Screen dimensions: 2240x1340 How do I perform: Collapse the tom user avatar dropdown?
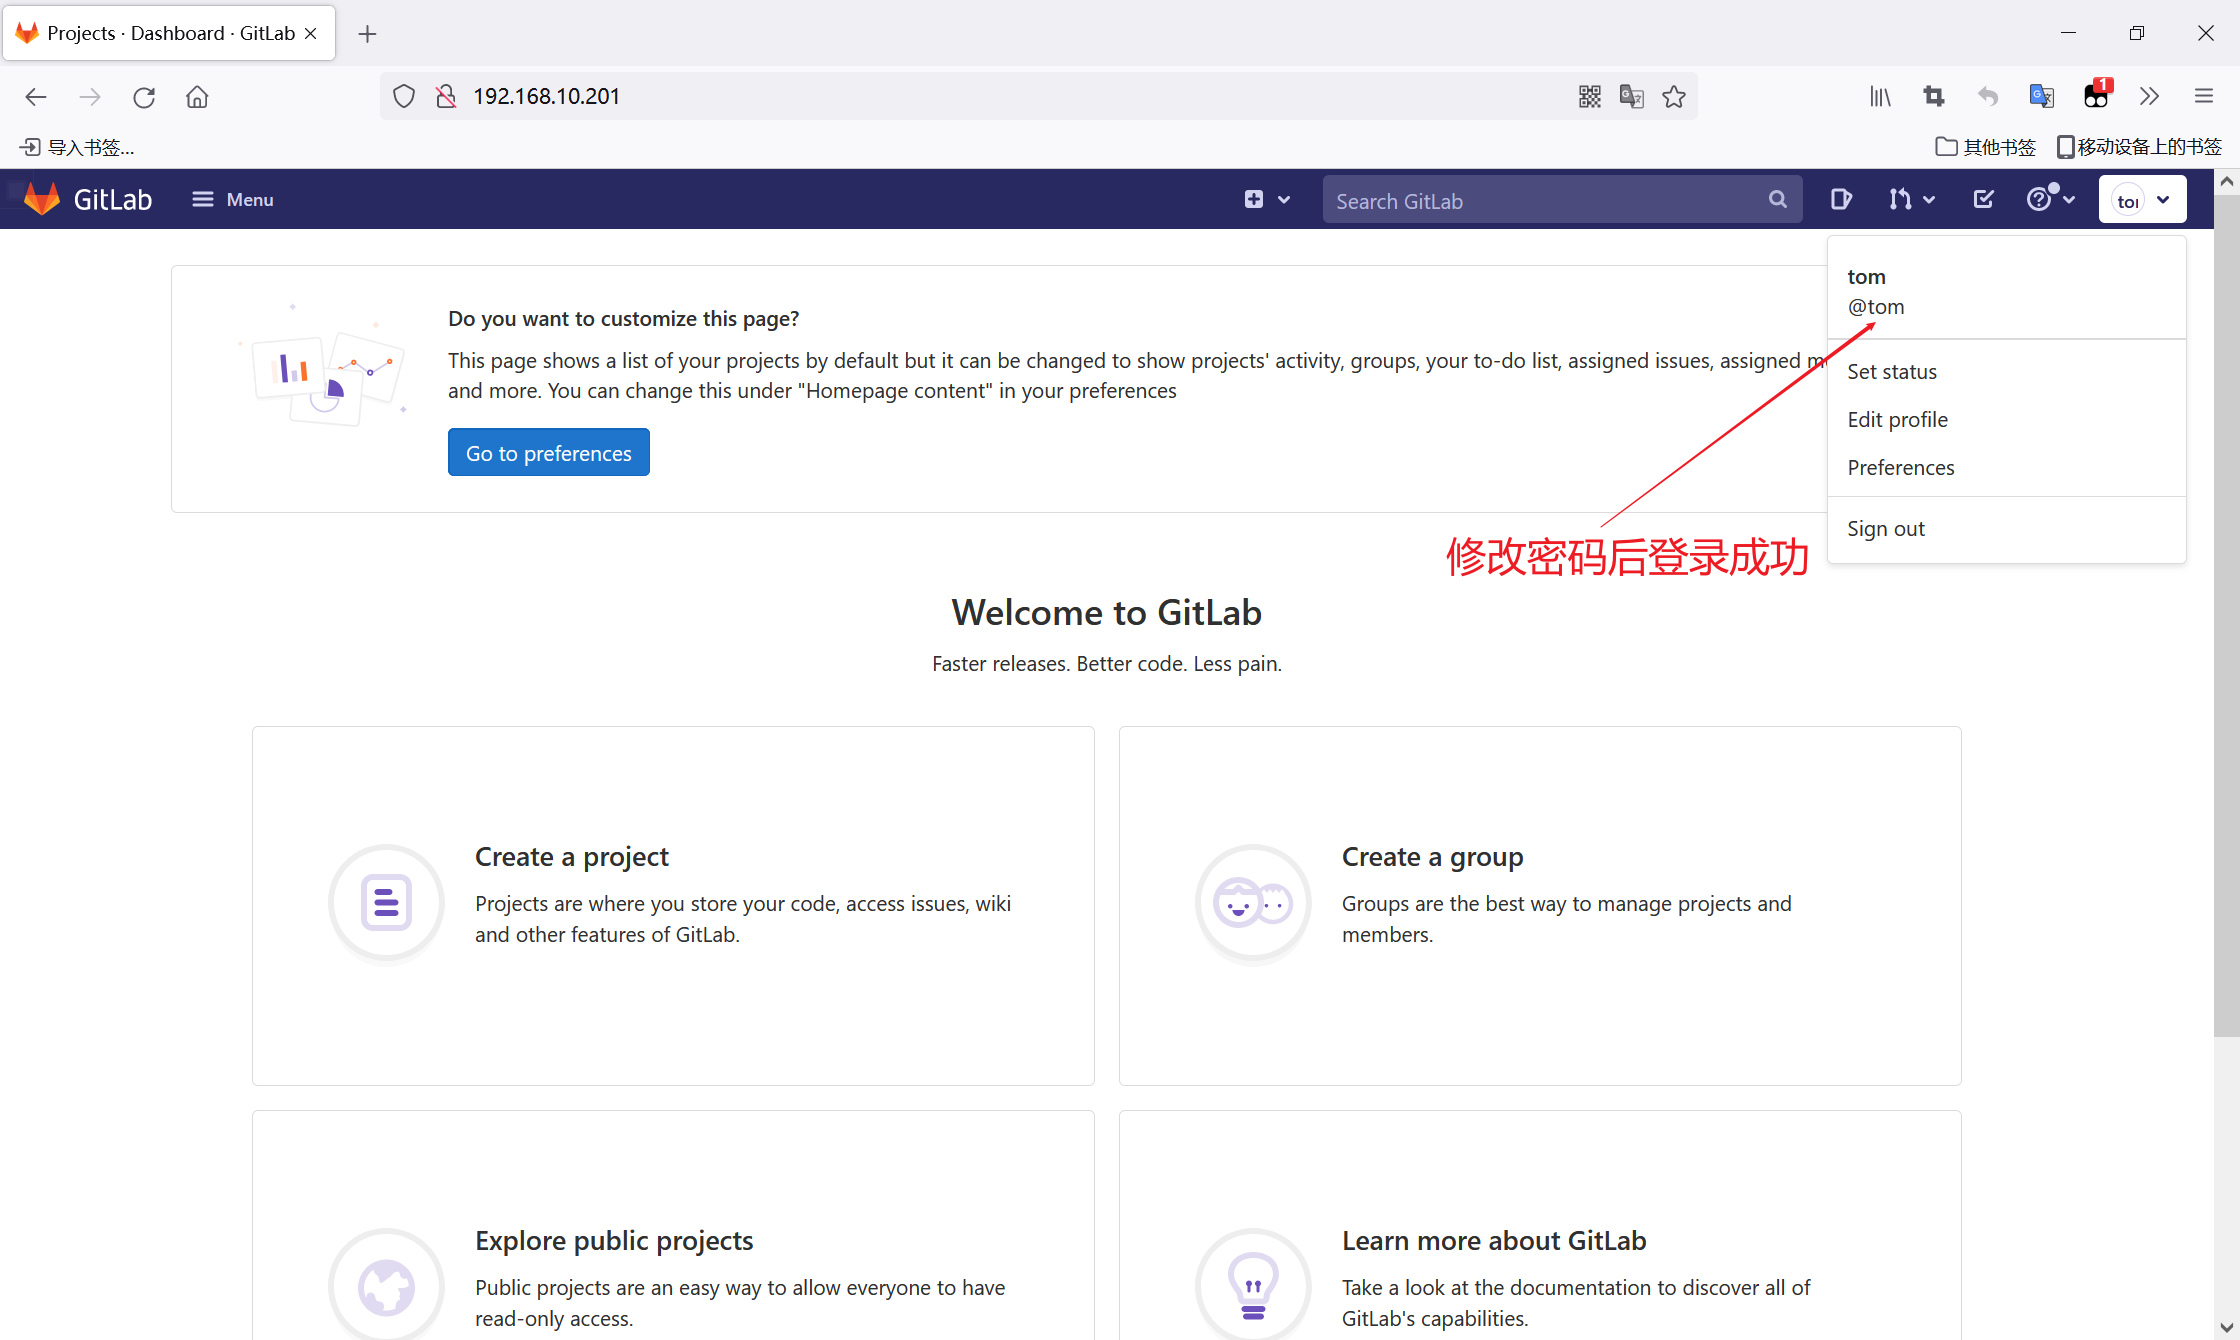tap(2142, 200)
